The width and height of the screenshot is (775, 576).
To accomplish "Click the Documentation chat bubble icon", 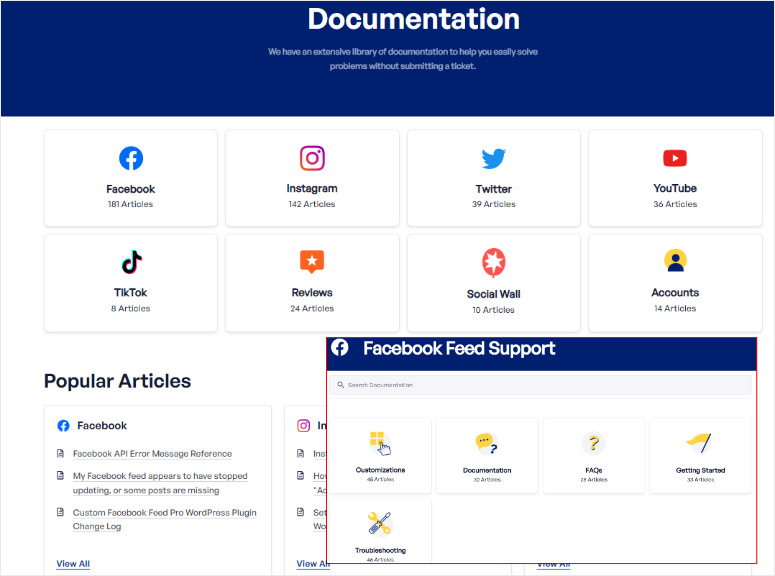I will 487,443.
